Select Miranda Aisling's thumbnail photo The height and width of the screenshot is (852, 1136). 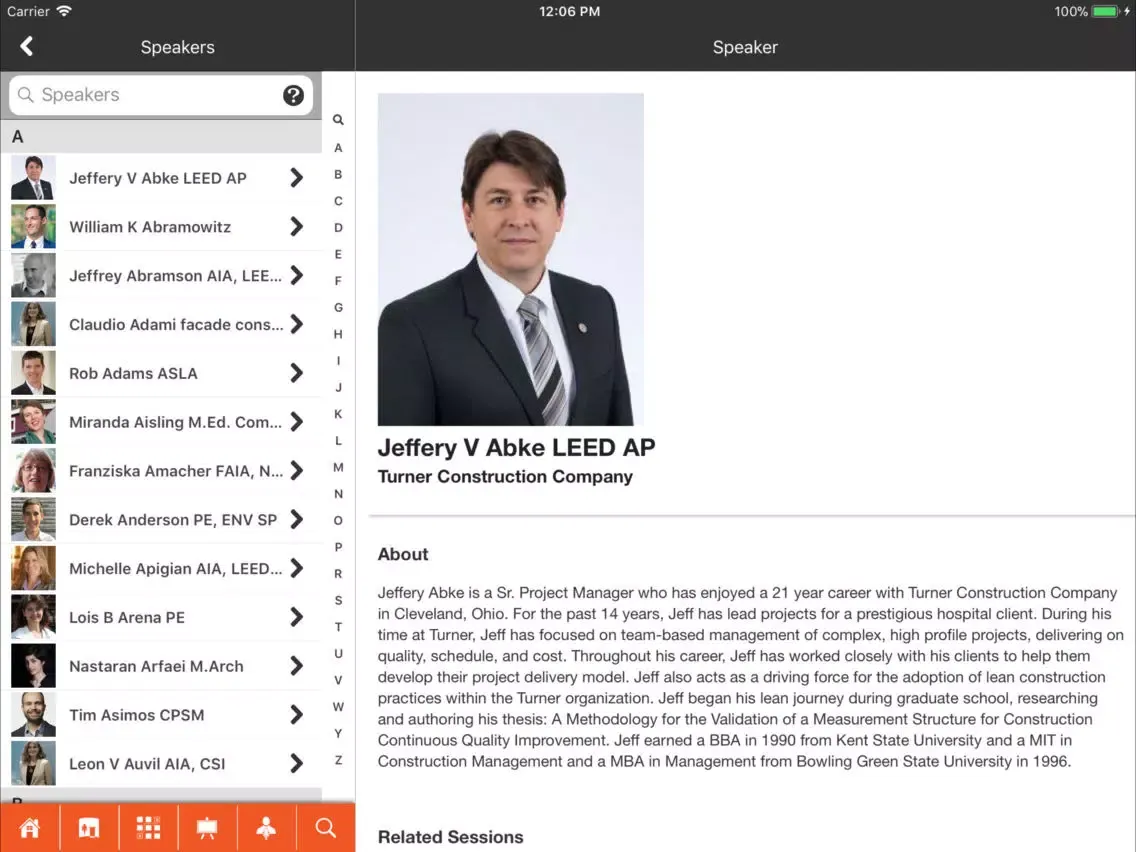pyautogui.click(x=33, y=422)
